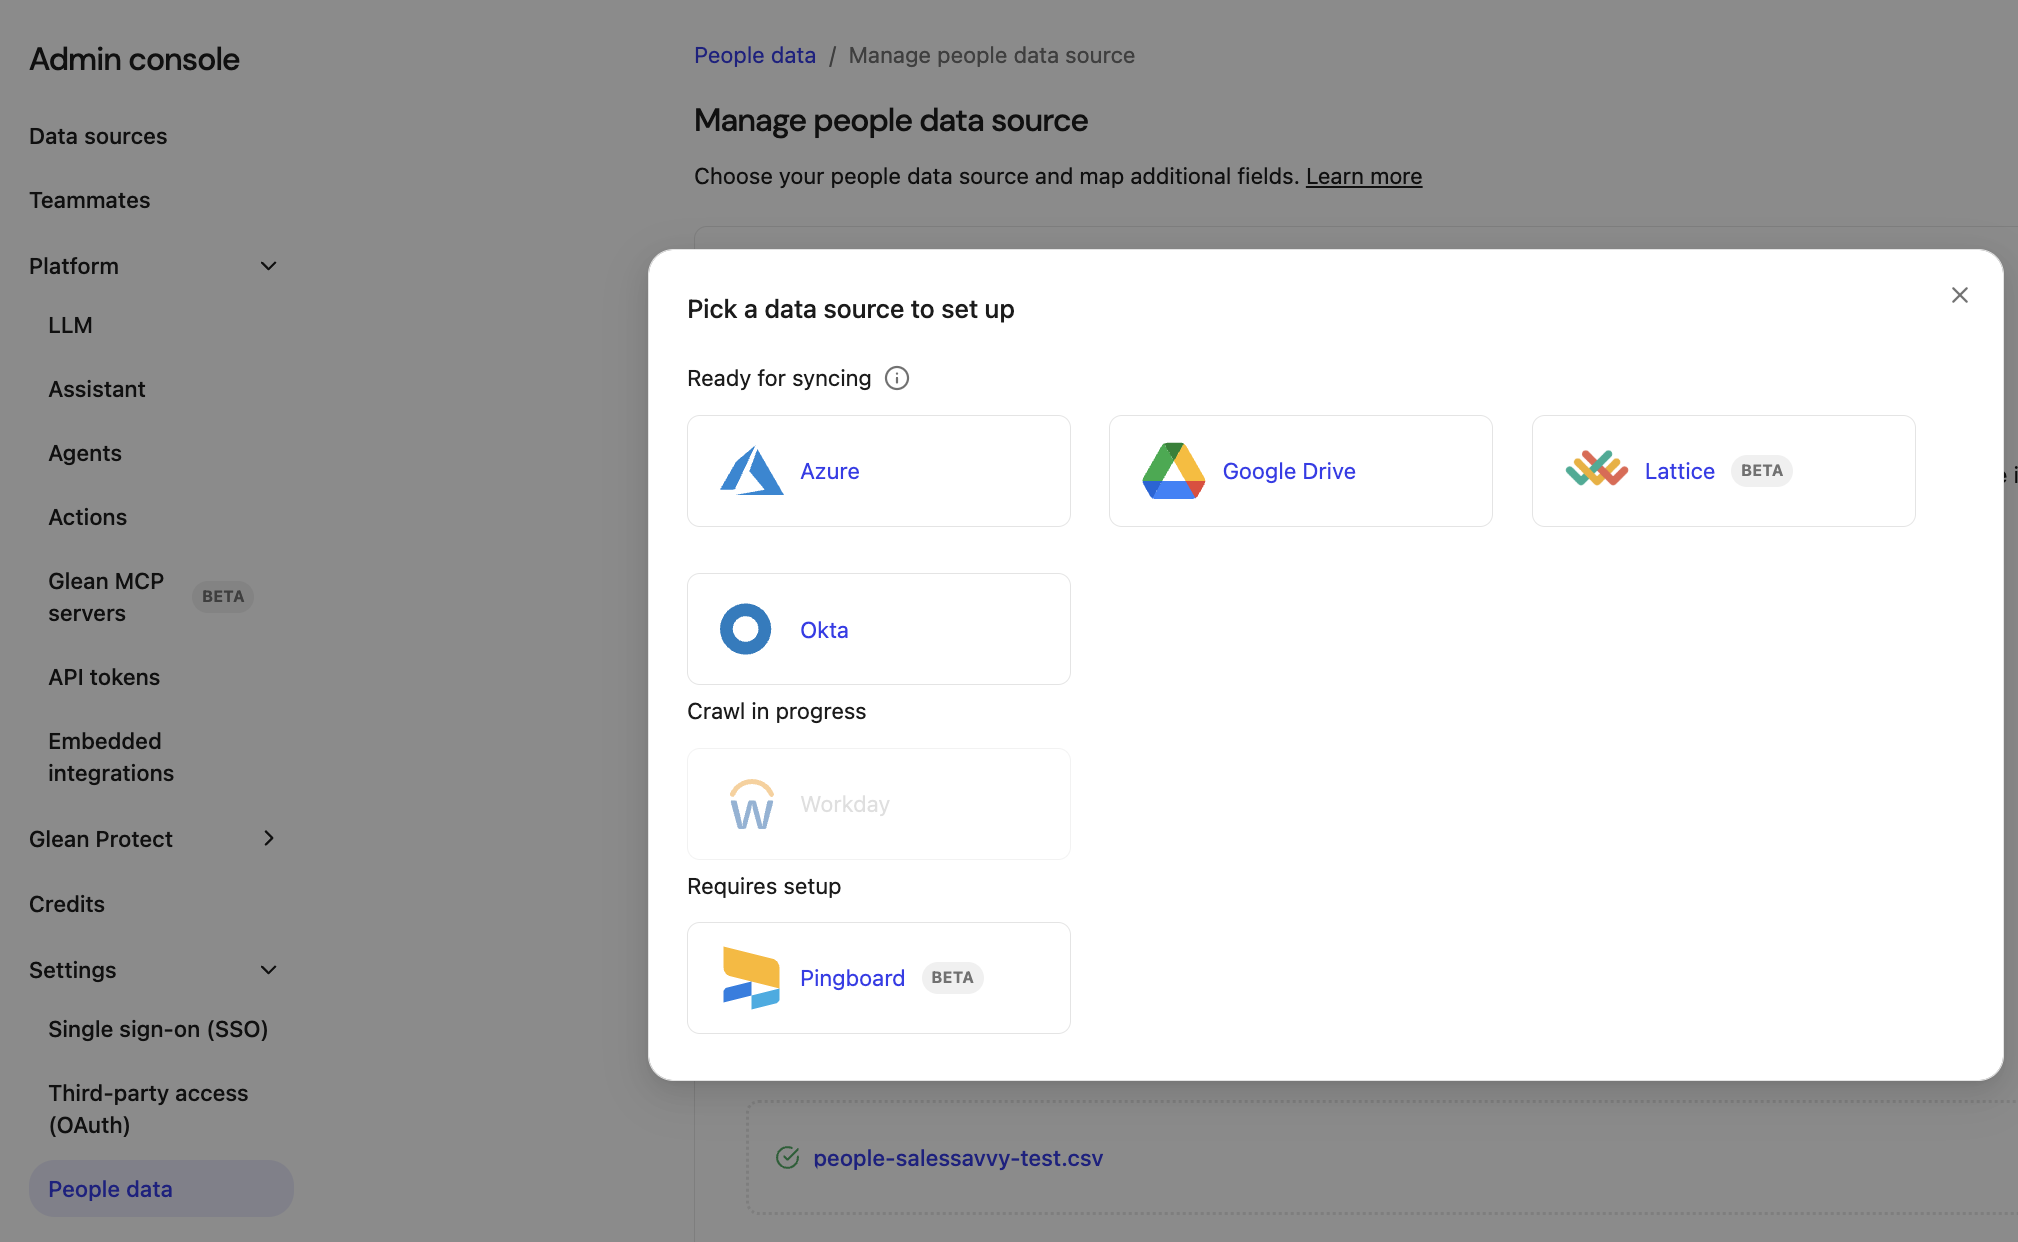Expand the Glean Protect section

point(268,839)
